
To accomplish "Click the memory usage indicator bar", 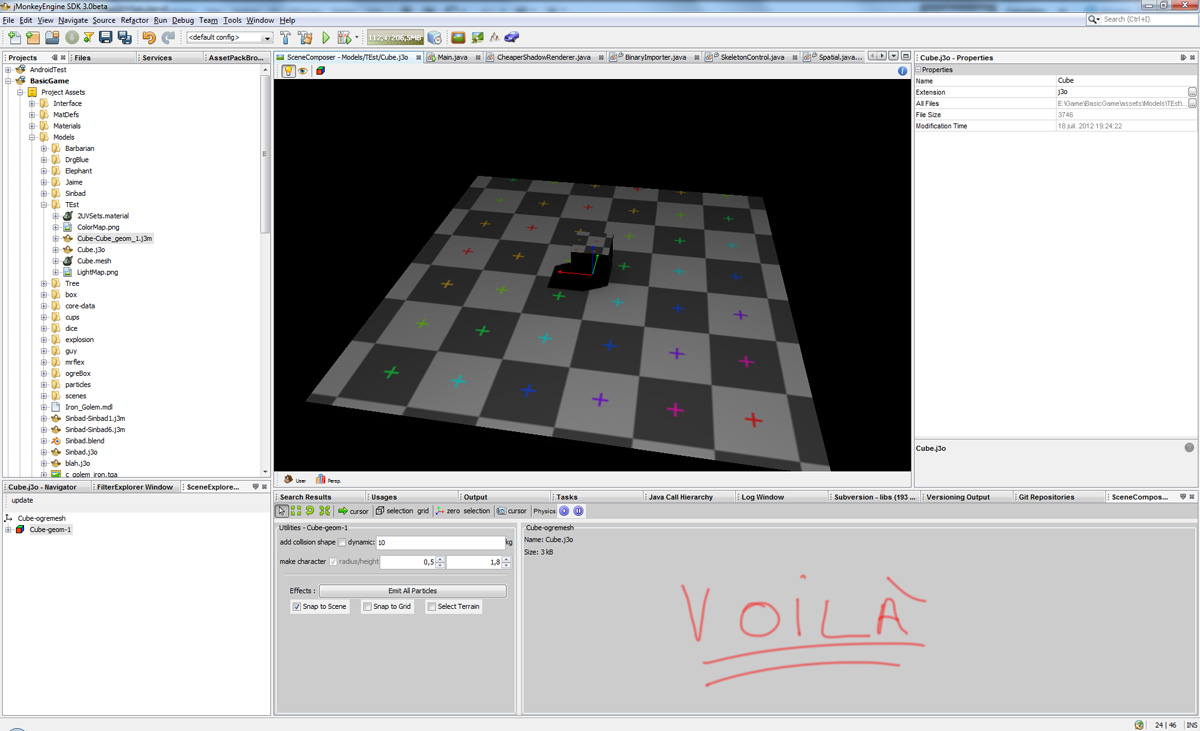I will pos(395,38).
